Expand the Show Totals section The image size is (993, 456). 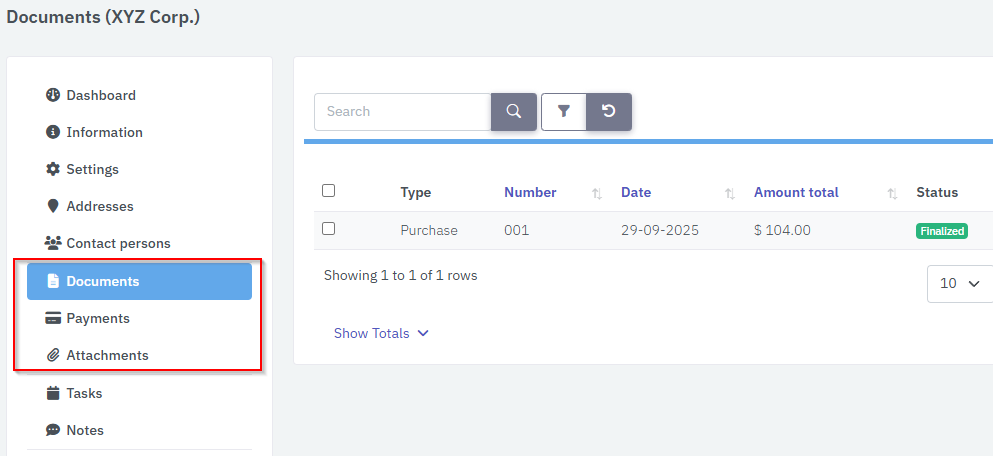381,333
